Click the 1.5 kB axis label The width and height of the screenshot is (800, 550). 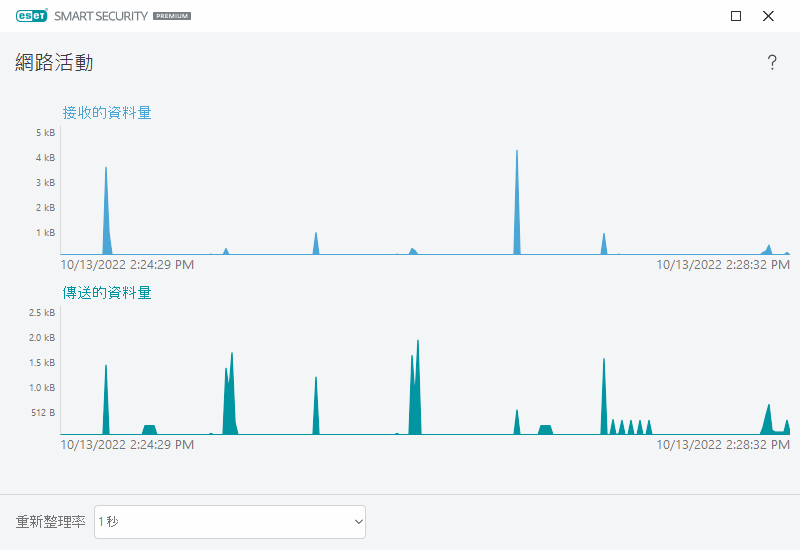42,363
